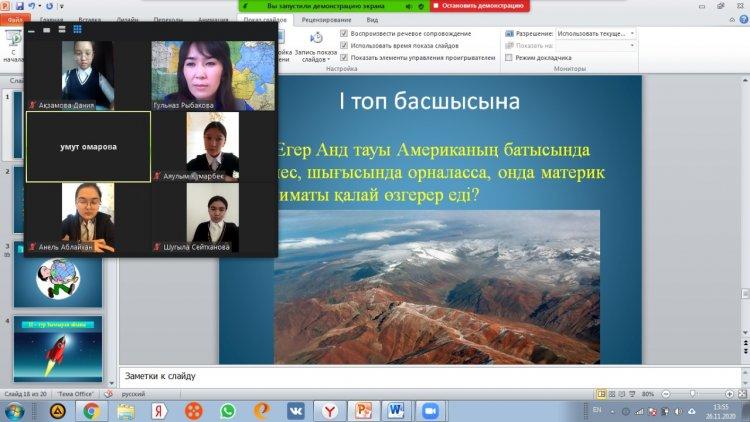
Task: Open the 'Рецензирование' ribbon tab
Action: click(x=328, y=19)
